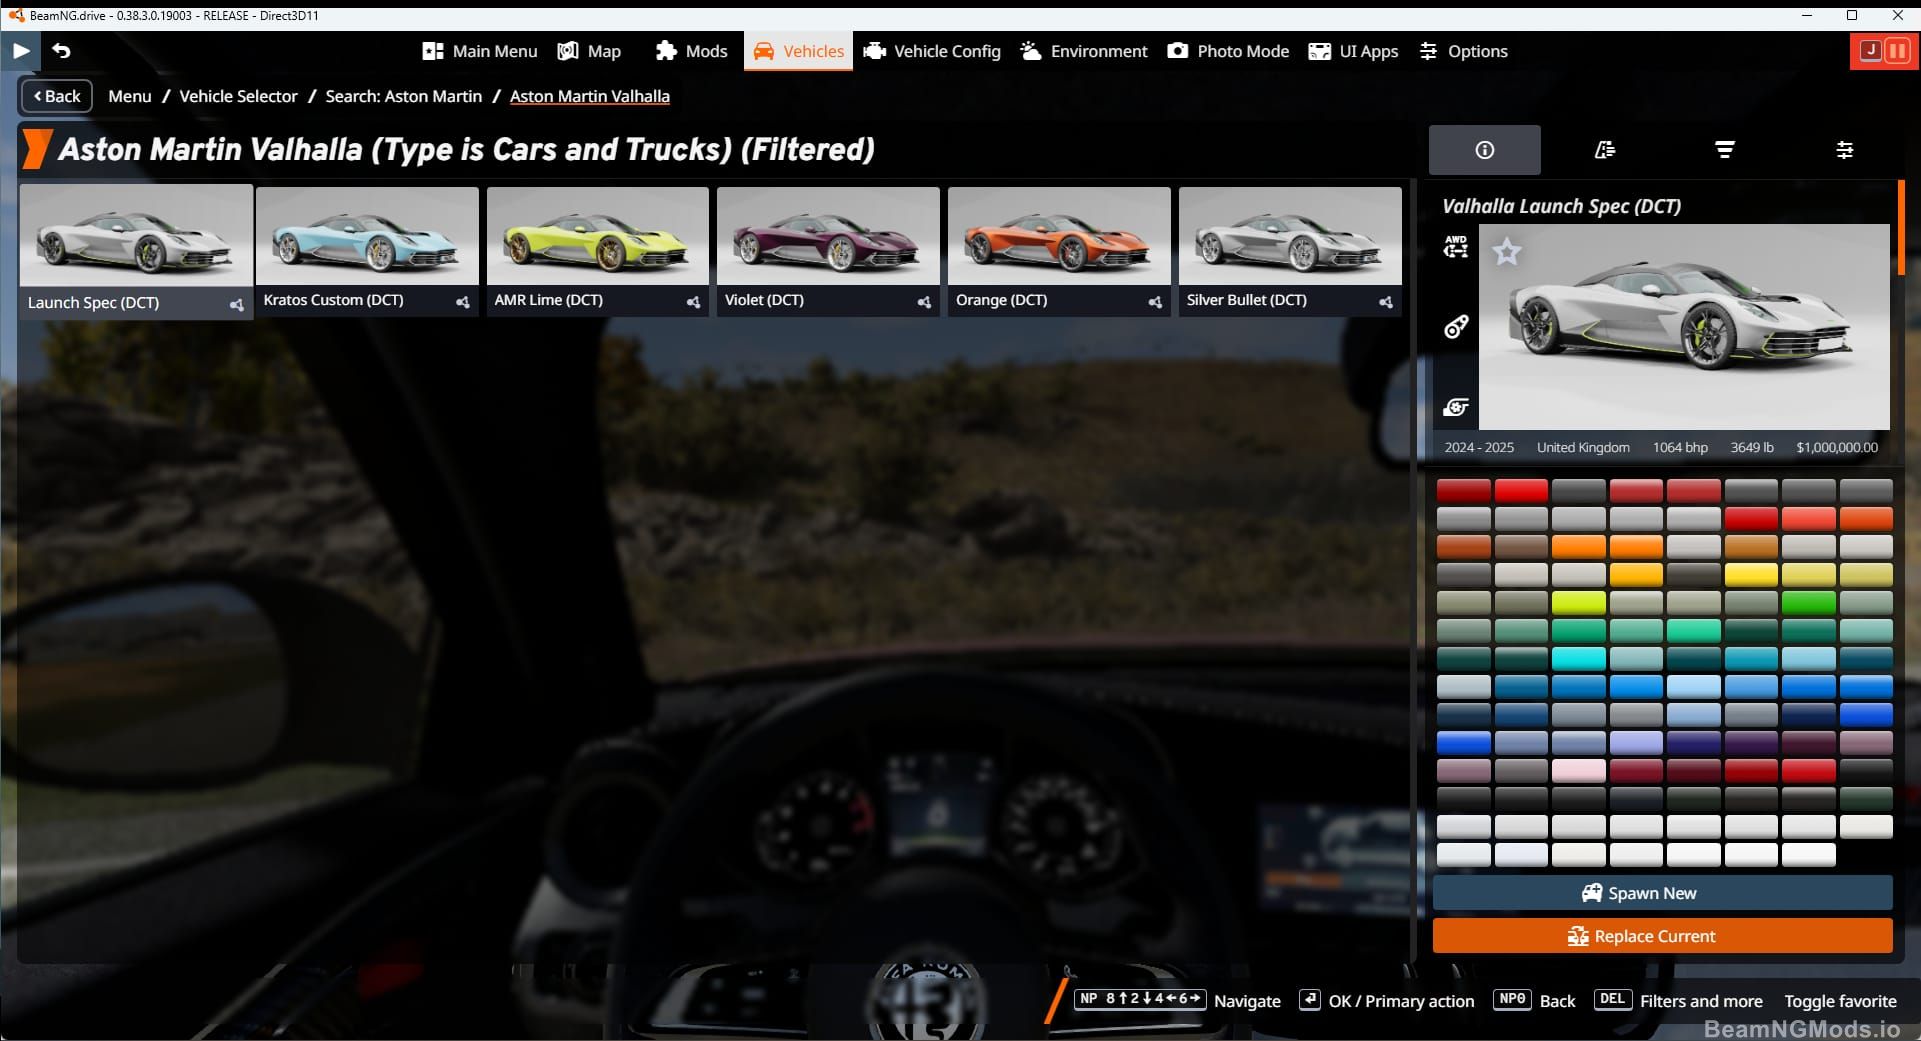Open the tuning sliders filter icon
Screen dimensions: 1921x1041
pos(1845,150)
